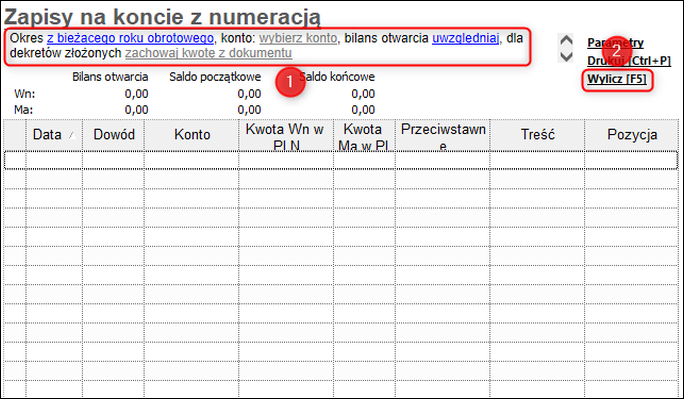Viewport: 684px width, 399px height.
Task: Open the Parametry link
Action: click(615, 43)
